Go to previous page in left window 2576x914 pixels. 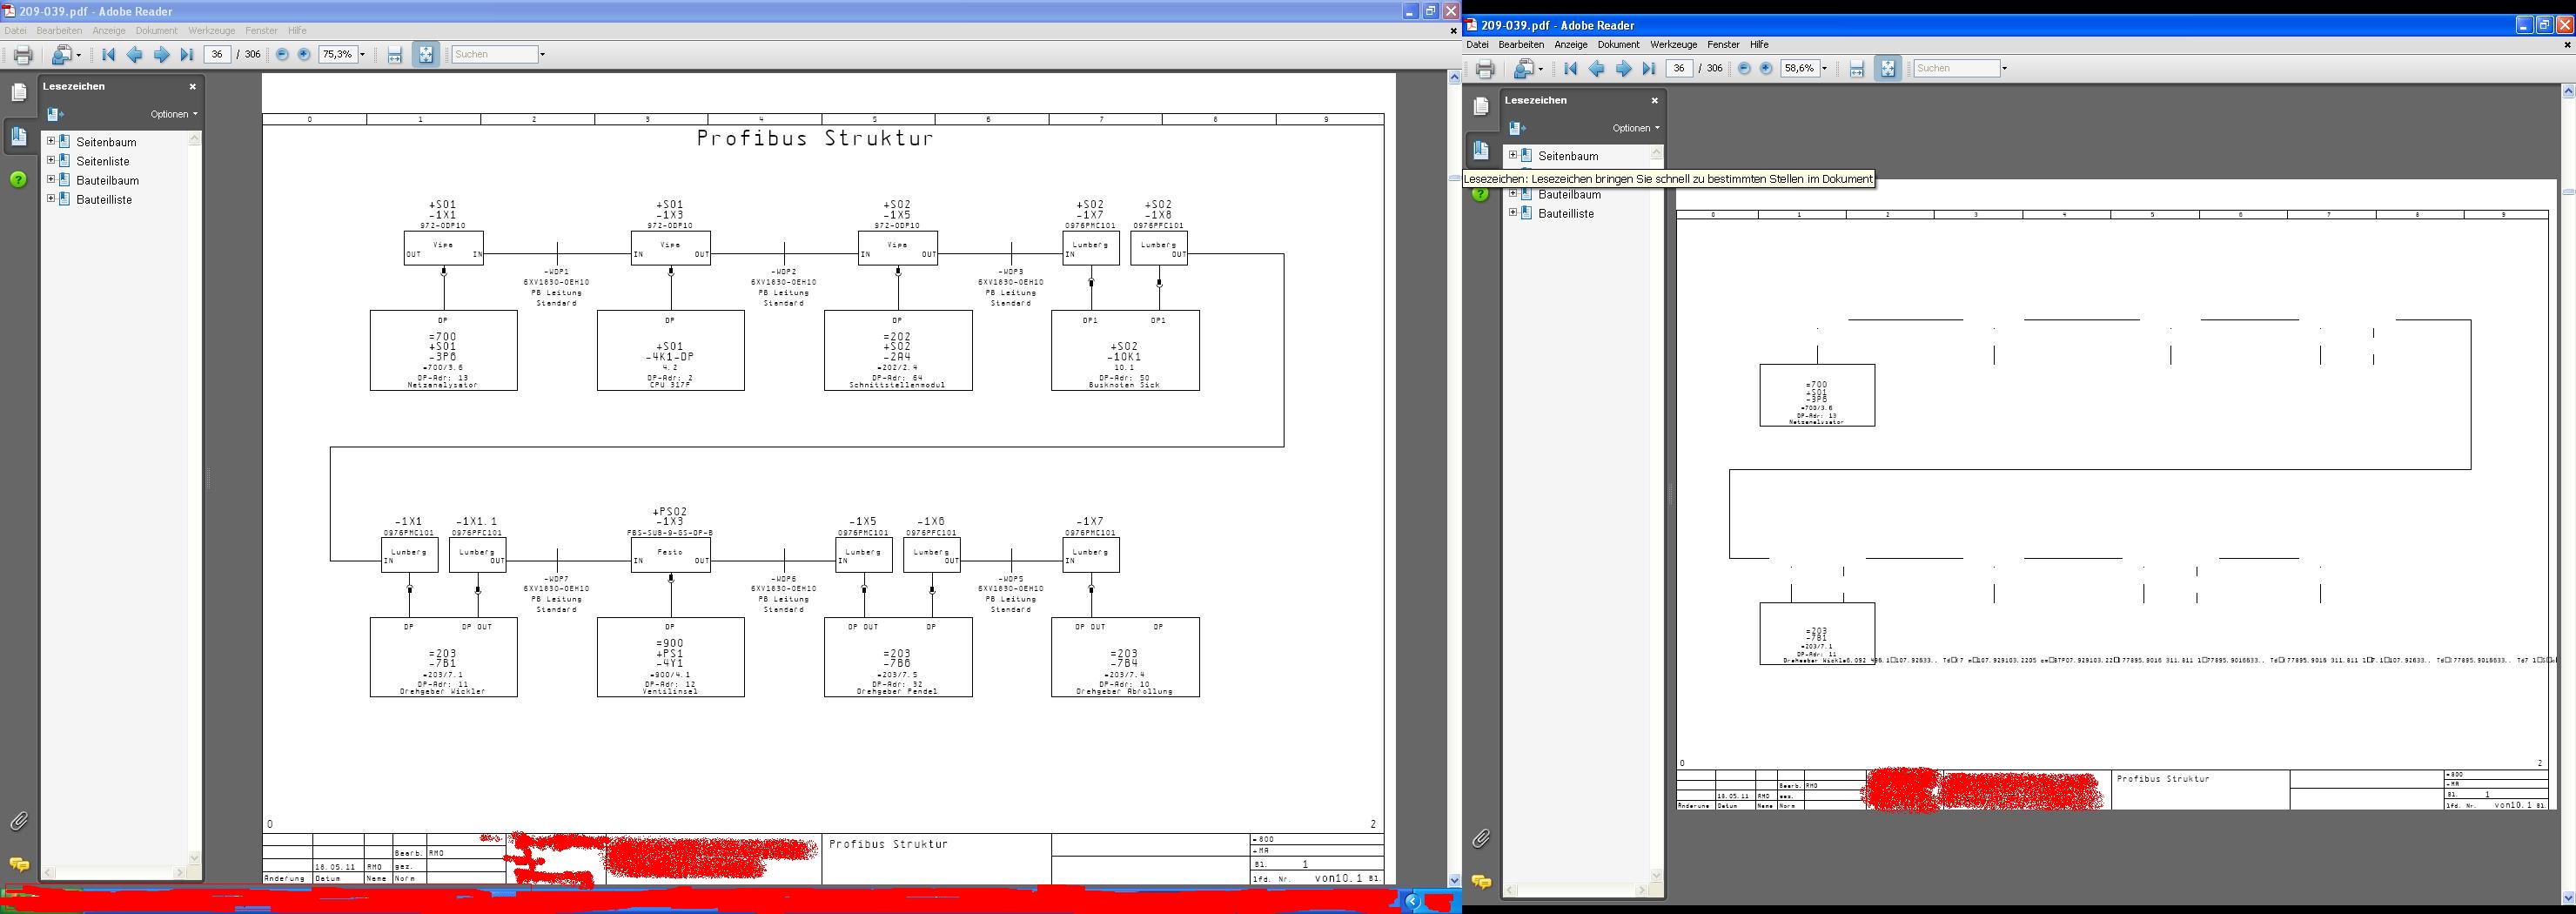point(135,55)
